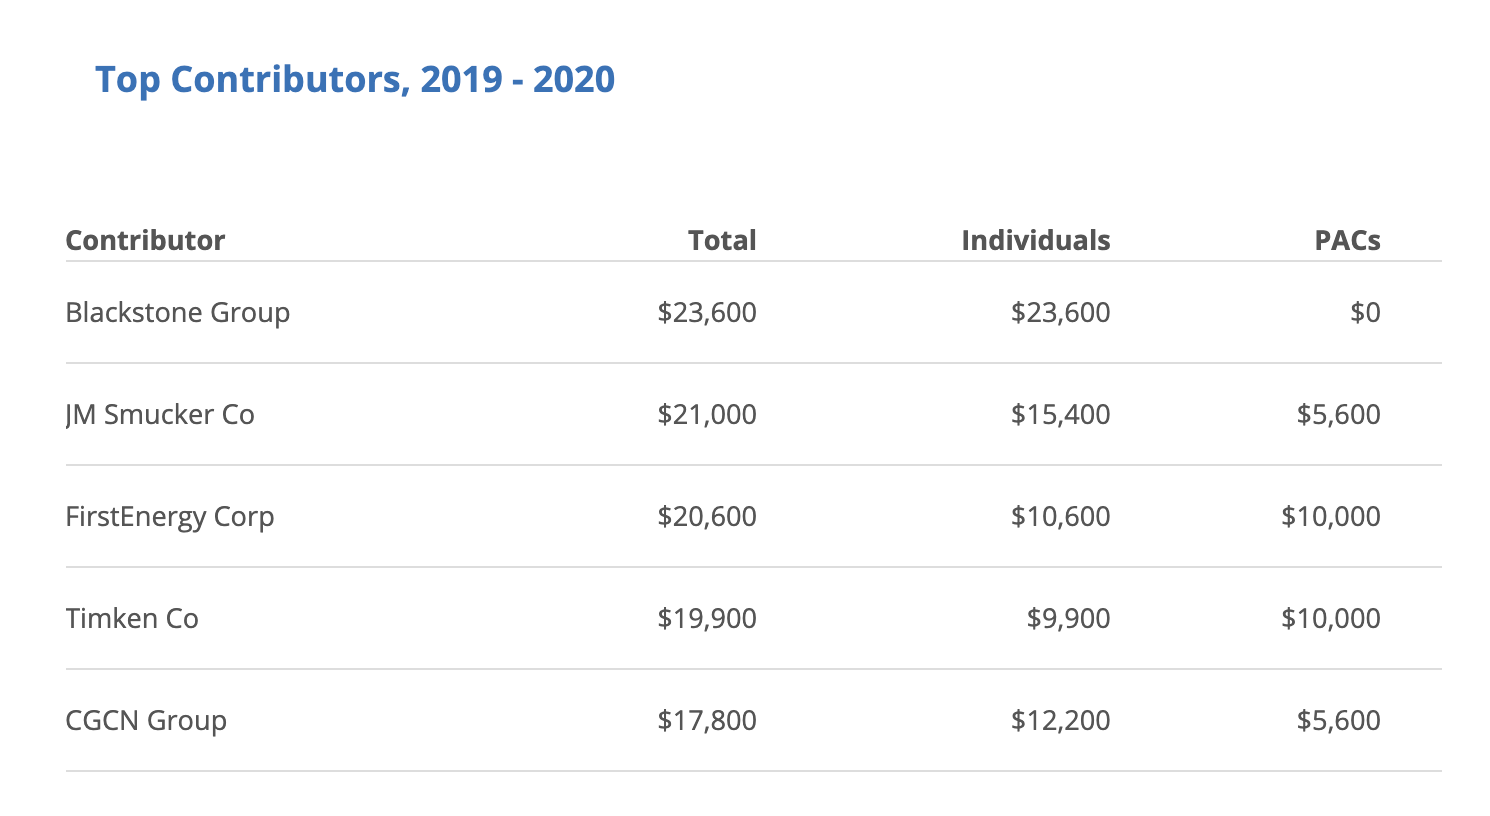1490x816 pixels.
Task: Select the FirstEnergy Corp contributor name
Action: [170, 517]
